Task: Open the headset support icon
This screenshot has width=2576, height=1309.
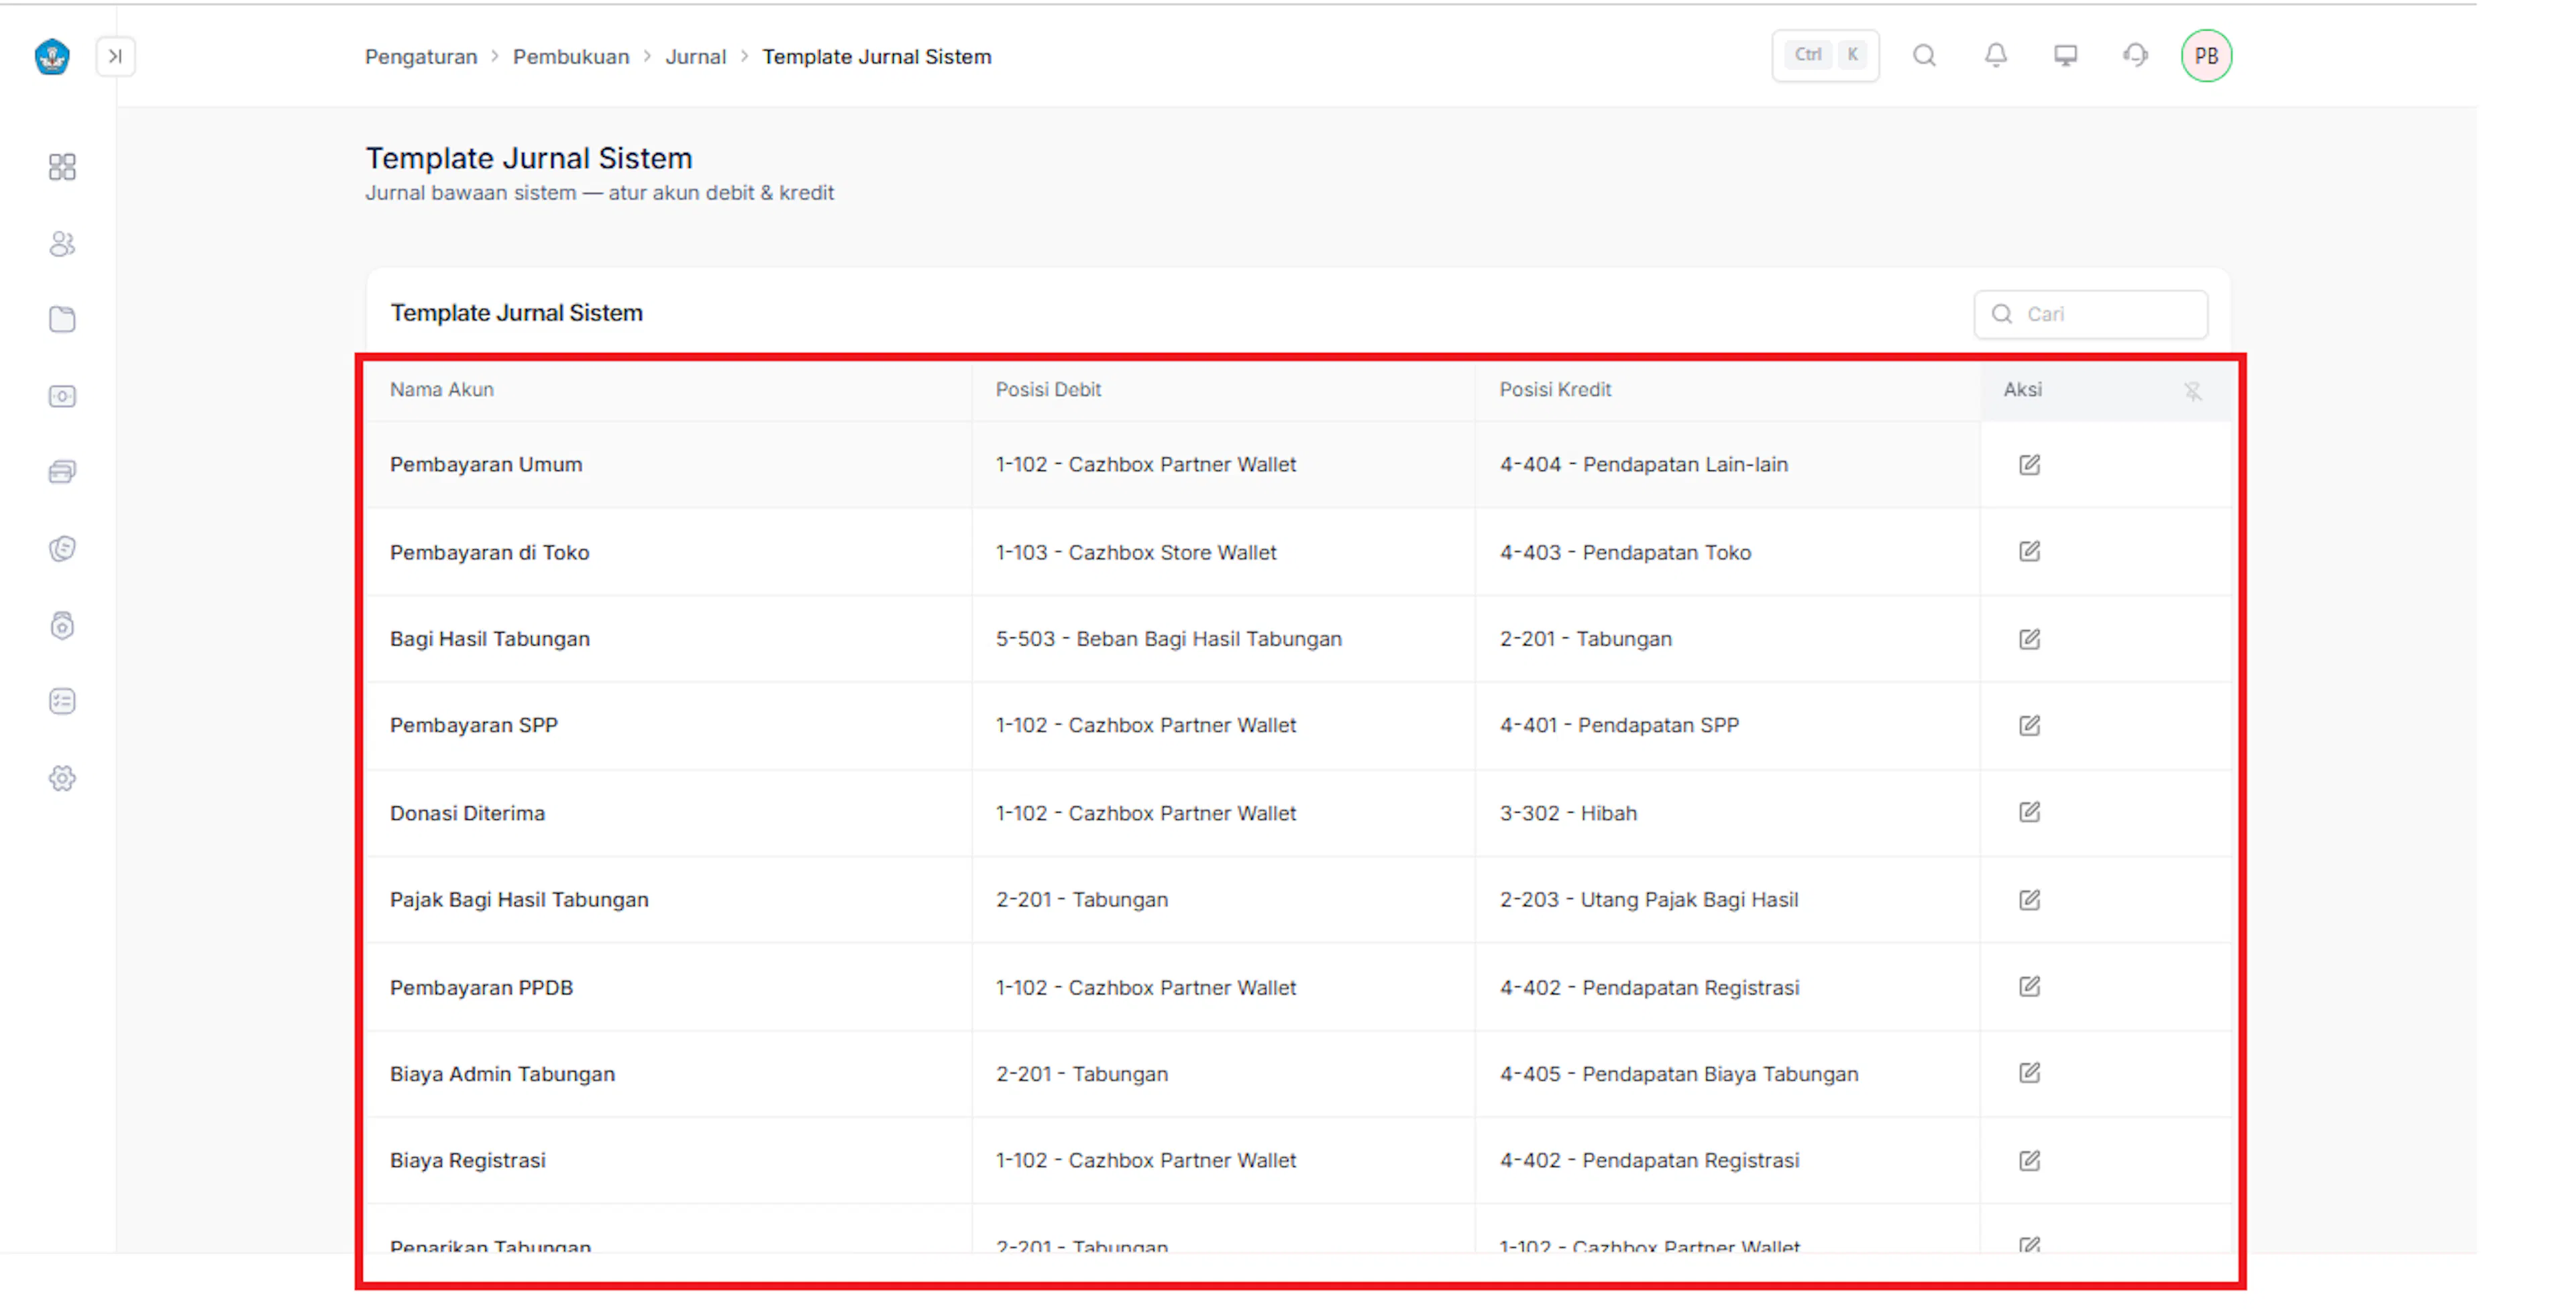Action: click(2136, 55)
